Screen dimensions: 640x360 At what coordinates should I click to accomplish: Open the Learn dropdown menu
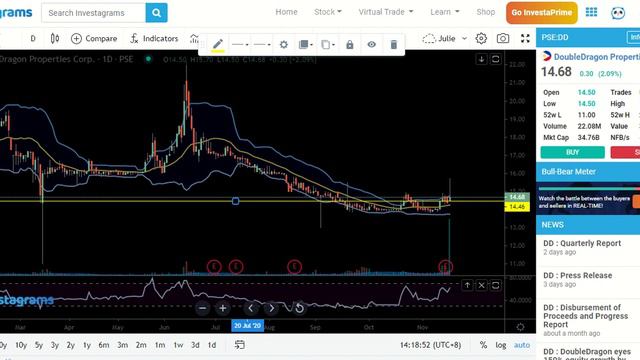click(x=444, y=12)
